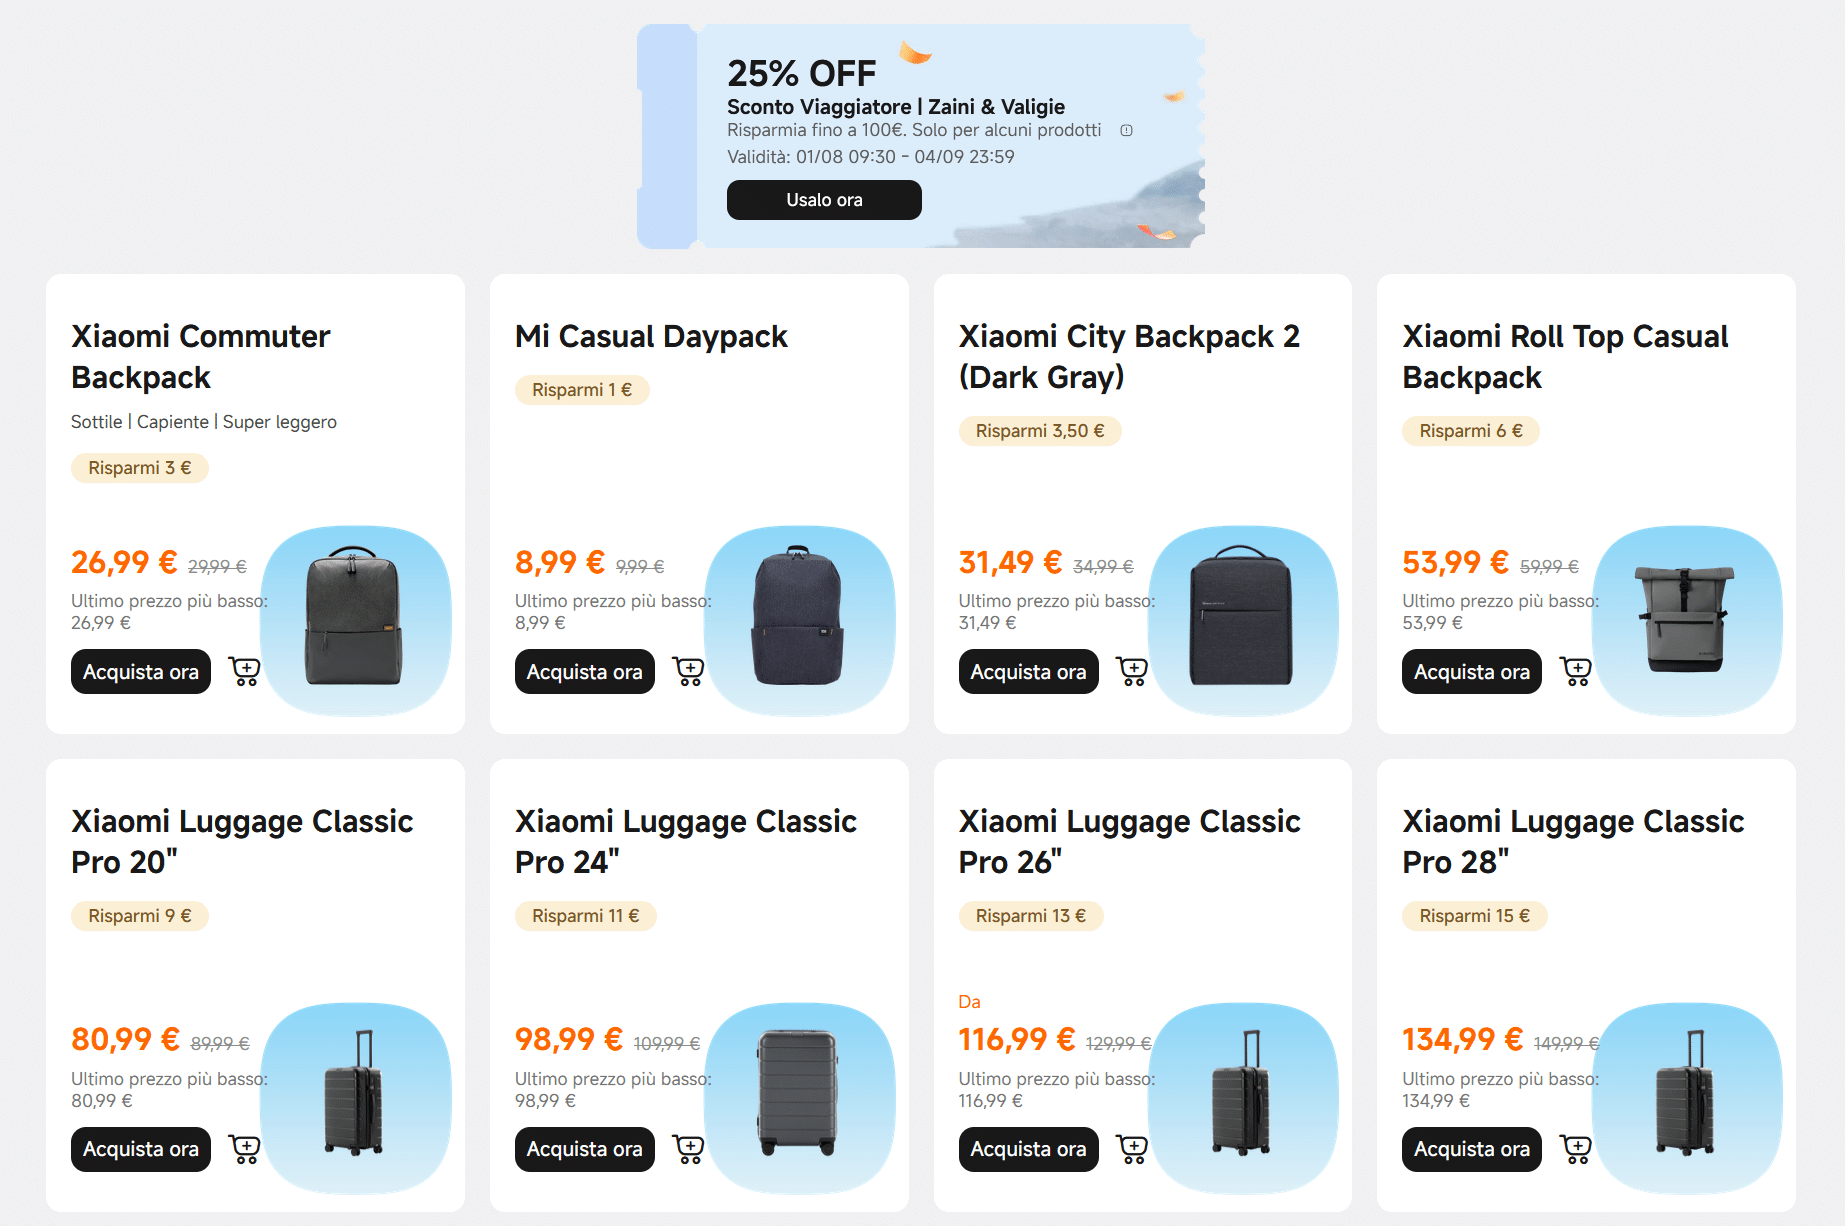This screenshot has width=1845, height=1226.
Task: Open Xiaomi City Backpack 2 title link
Action: pyautogui.click(x=1129, y=356)
